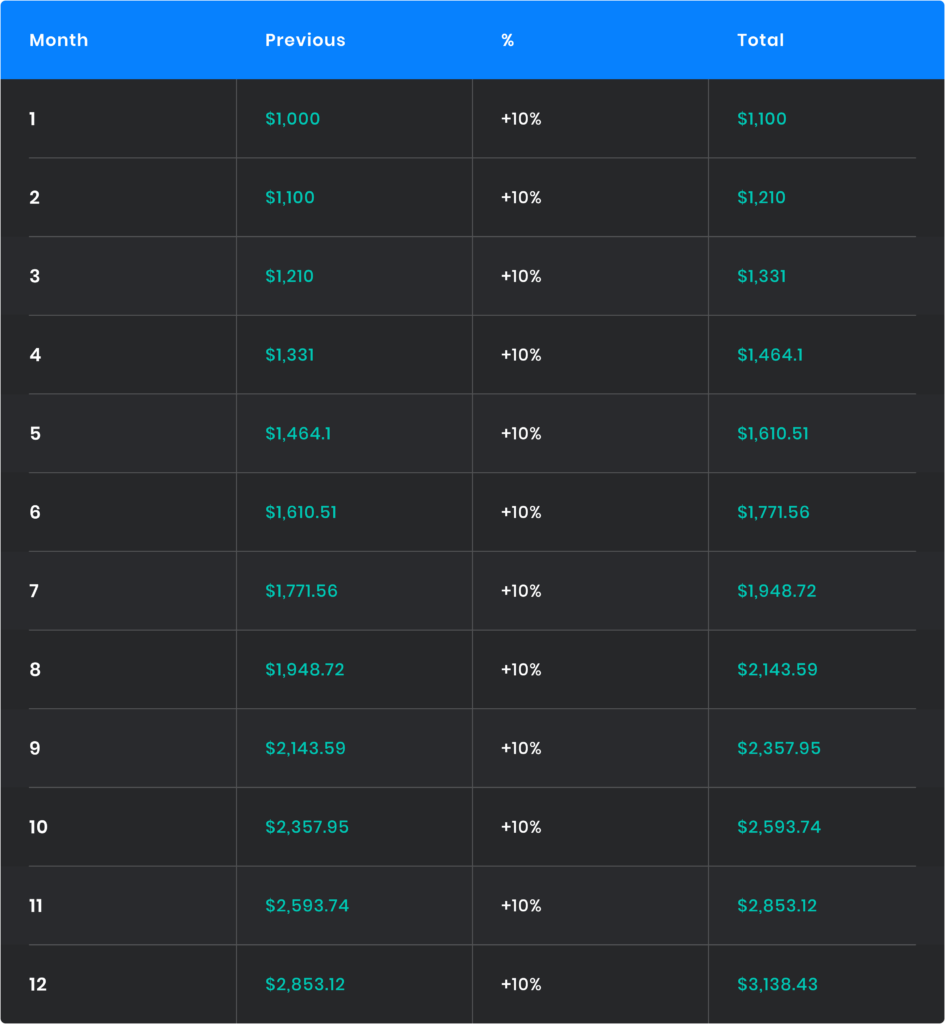Click the Total column header
This screenshot has width=945, height=1024.
[x=760, y=40]
